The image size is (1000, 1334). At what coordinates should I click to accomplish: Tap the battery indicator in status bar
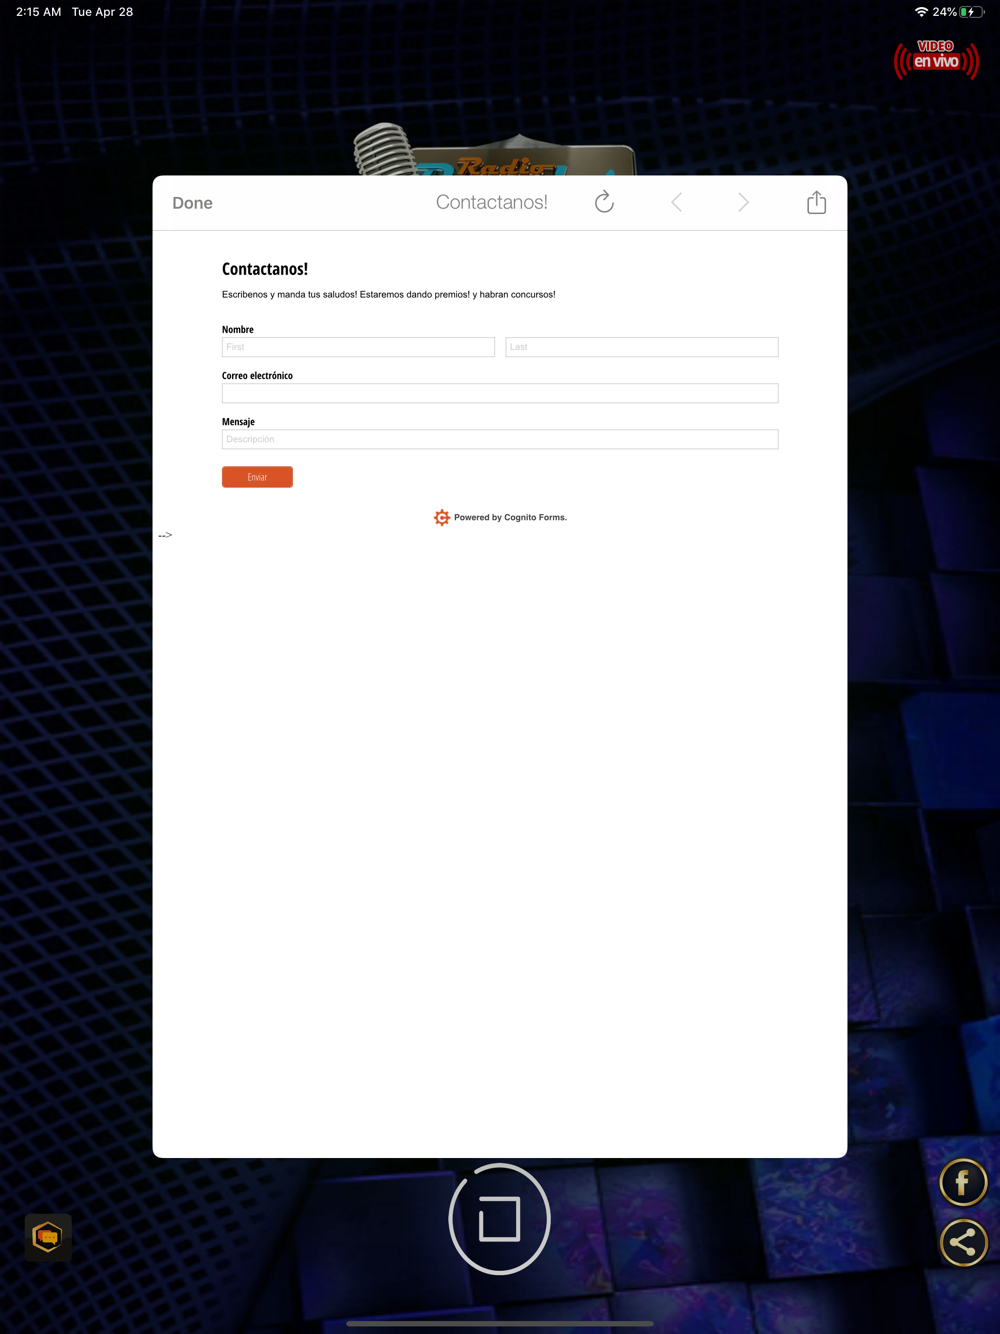pyautogui.click(x=972, y=12)
